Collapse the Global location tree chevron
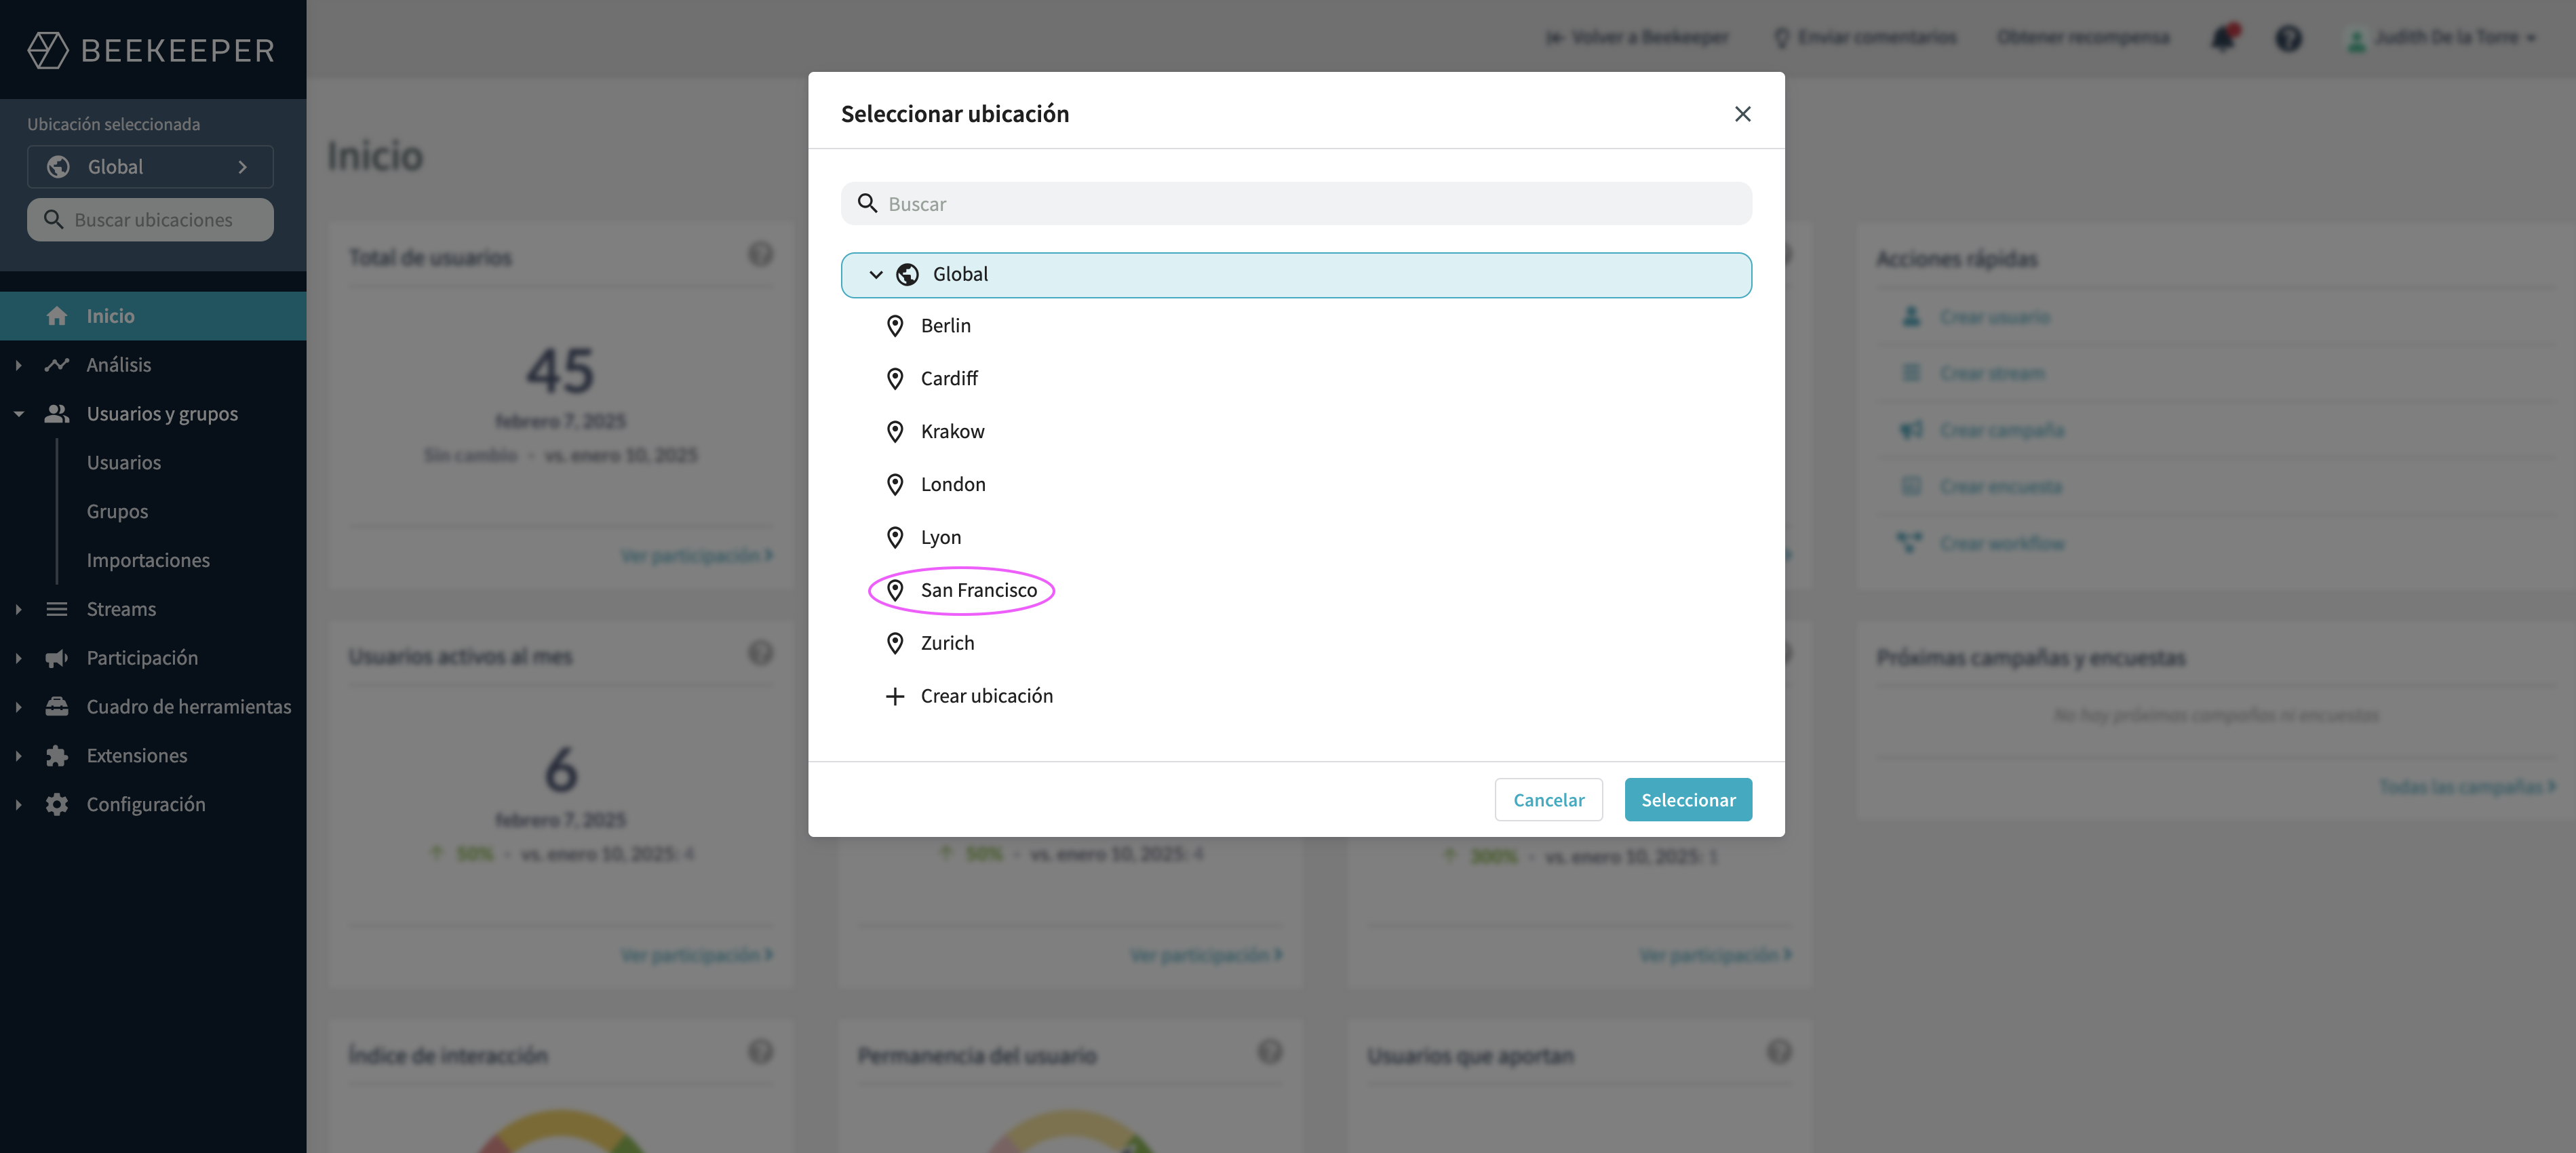Image resolution: width=2576 pixels, height=1153 pixels. click(x=876, y=275)
